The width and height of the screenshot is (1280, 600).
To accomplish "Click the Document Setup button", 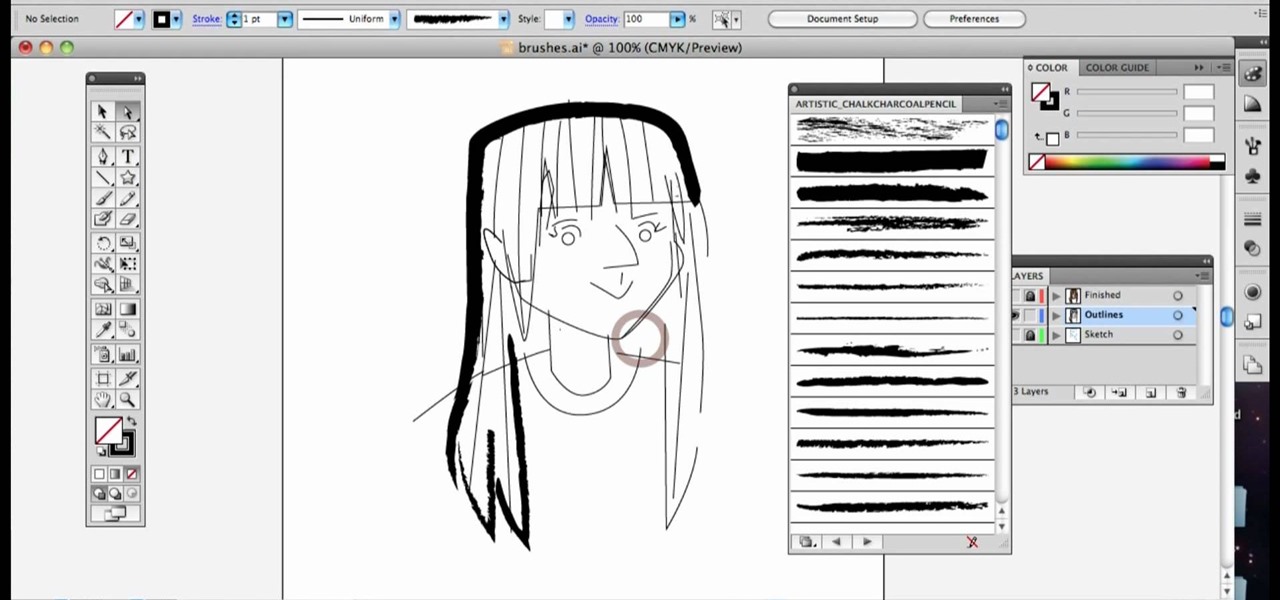I will click(x=842, y=19).
